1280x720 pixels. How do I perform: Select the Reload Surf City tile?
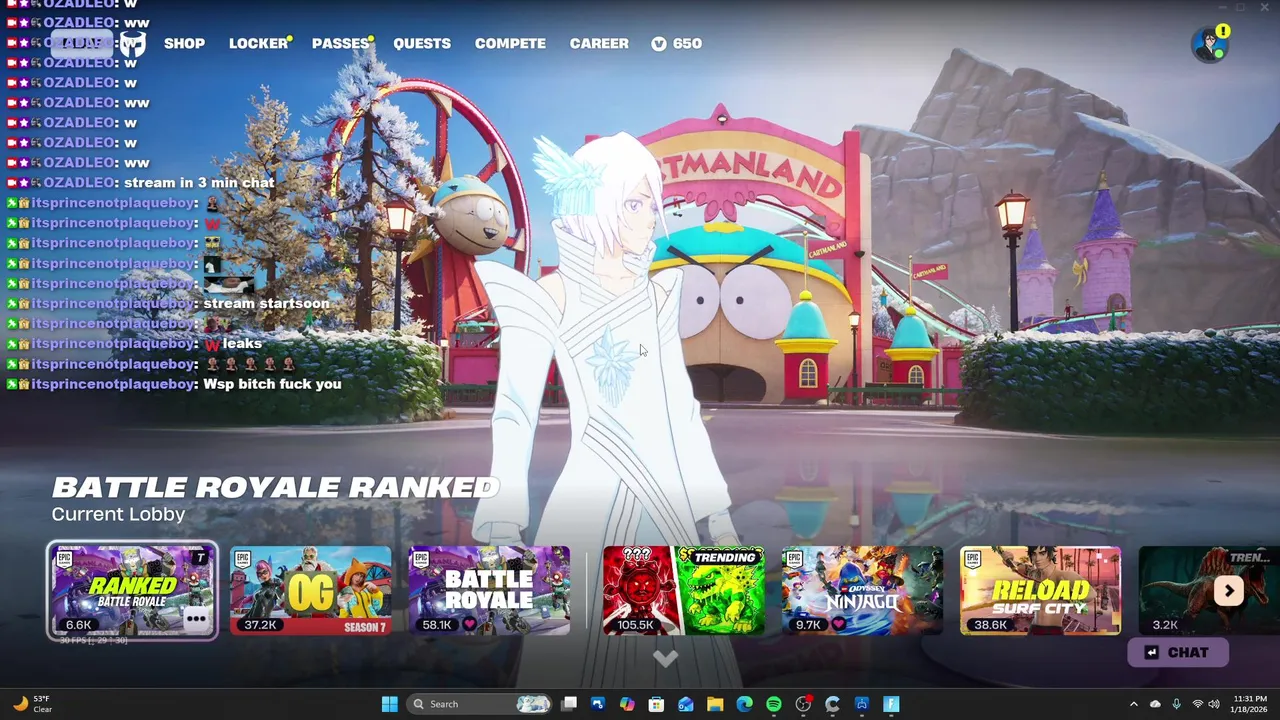click(1040, 590)
